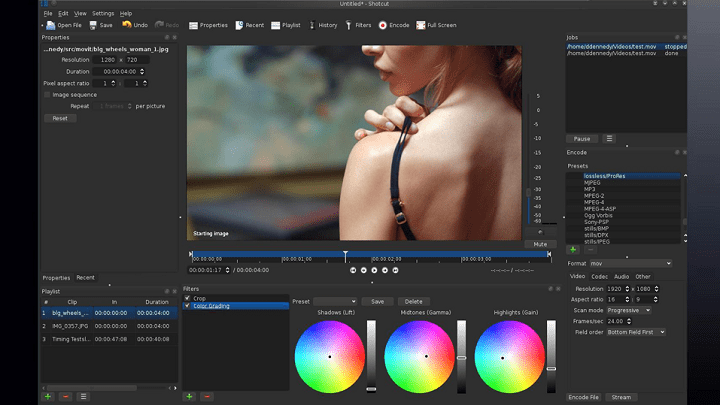This screenshot has height=405, width=720.
Task: Click the Save icon in toolbar
Action: 95,25
